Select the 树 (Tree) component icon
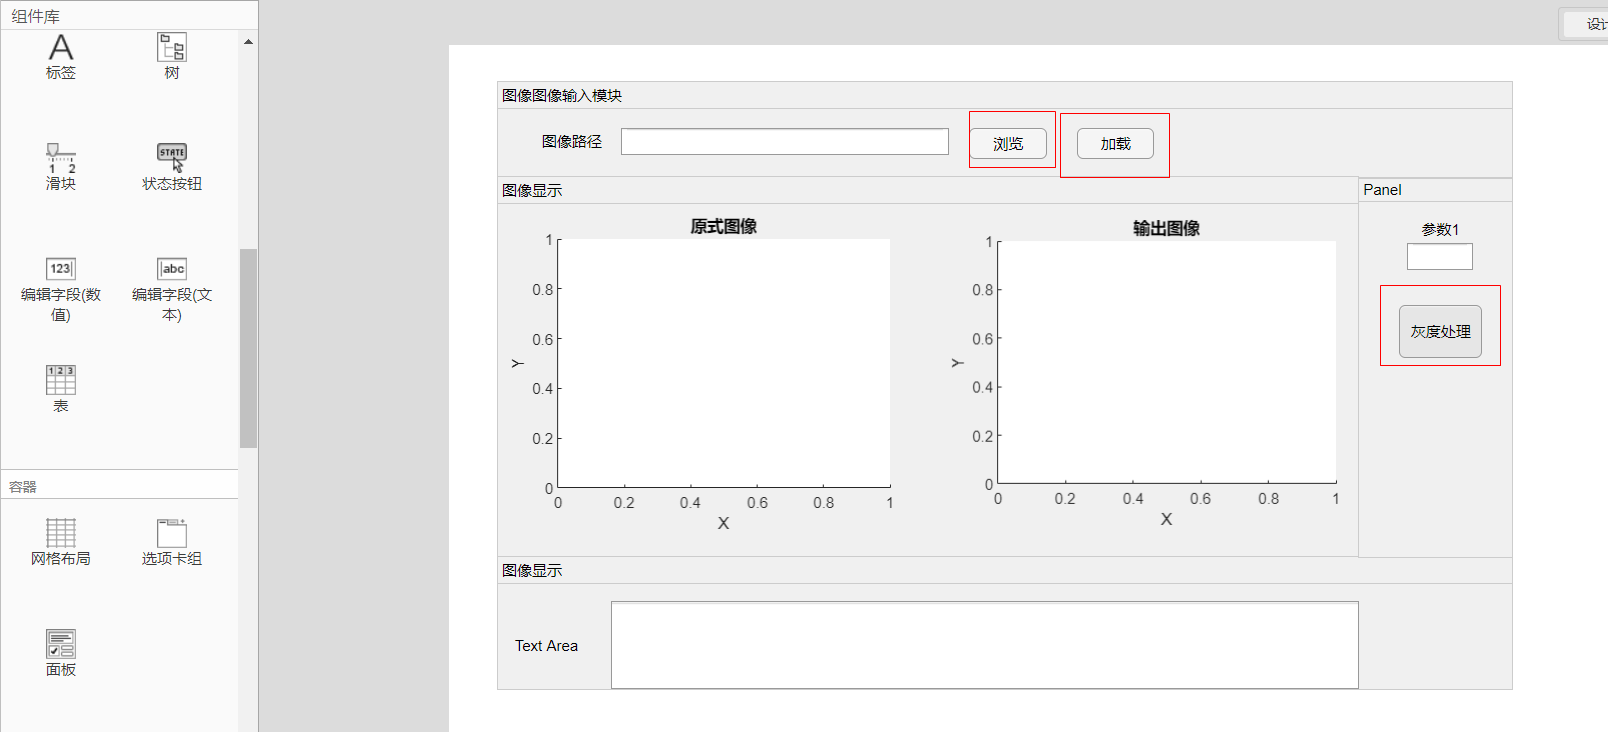Viewport: 1608px width, 732px height. (171, 48)
